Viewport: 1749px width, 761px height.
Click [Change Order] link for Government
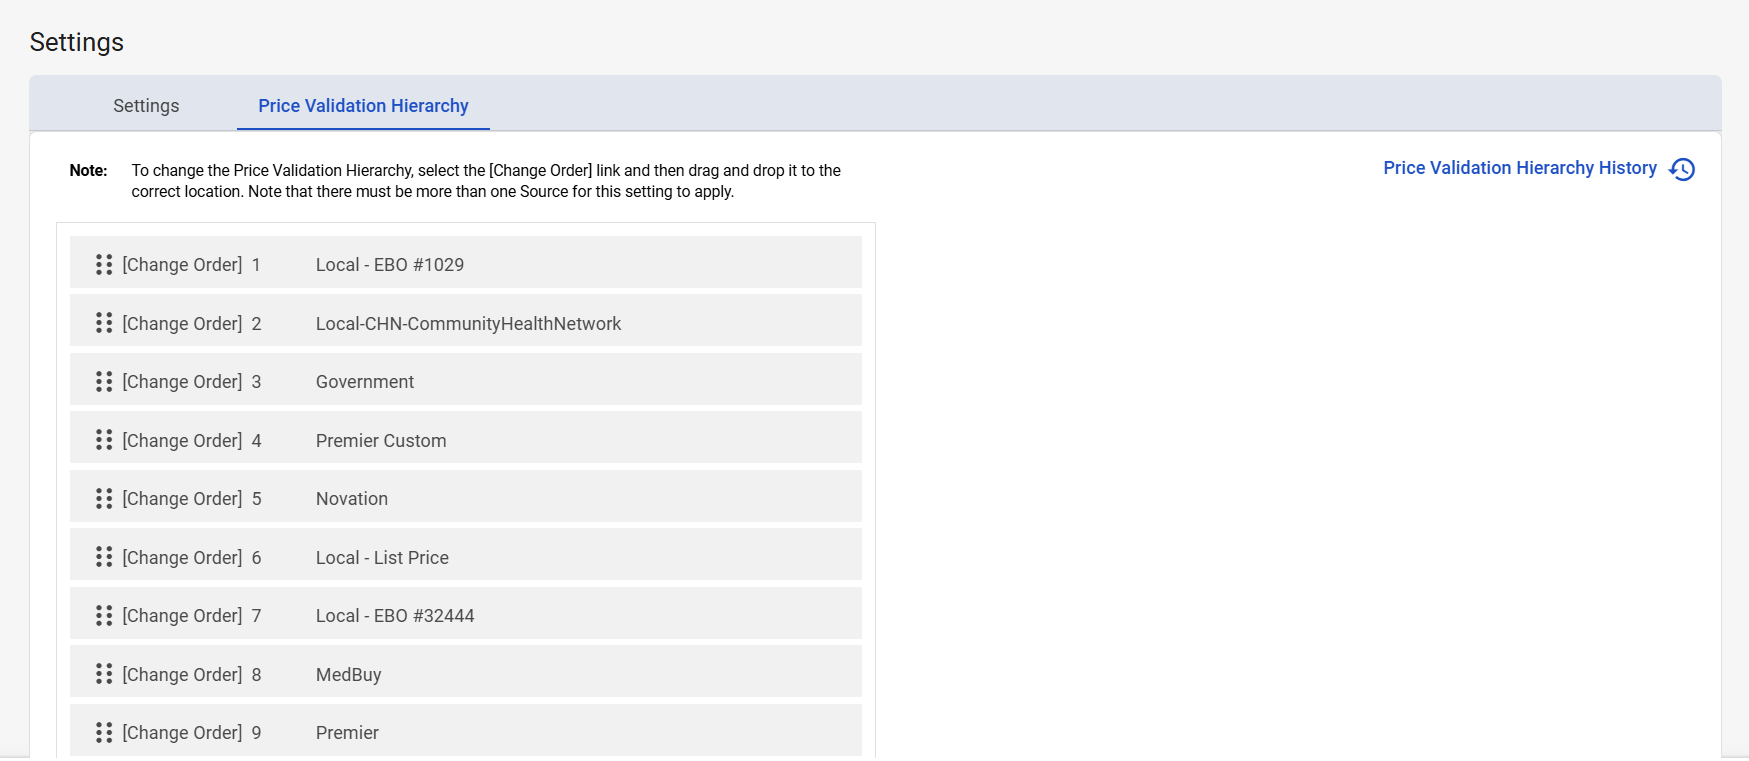[x=182, y=382]
